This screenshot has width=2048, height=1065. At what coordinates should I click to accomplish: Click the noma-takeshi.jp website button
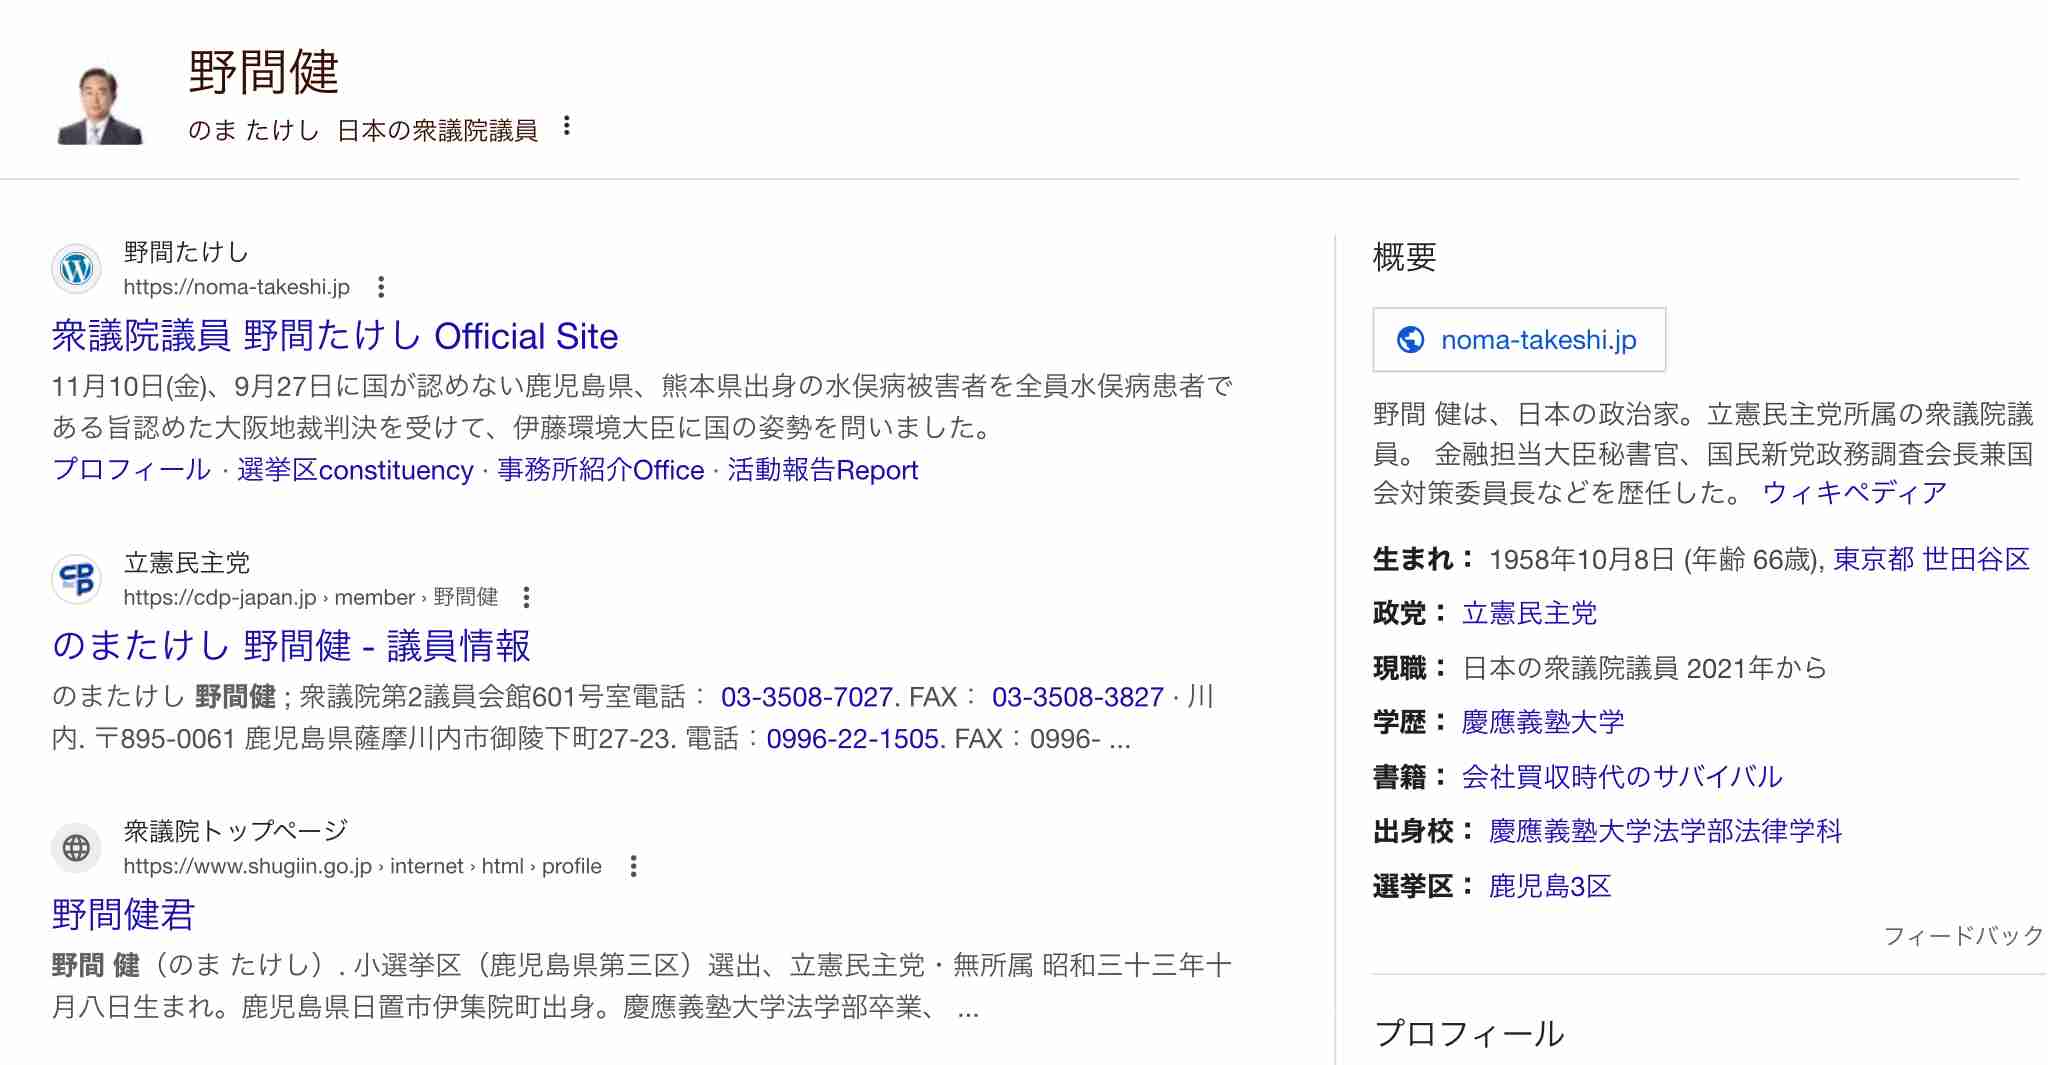1519,340
